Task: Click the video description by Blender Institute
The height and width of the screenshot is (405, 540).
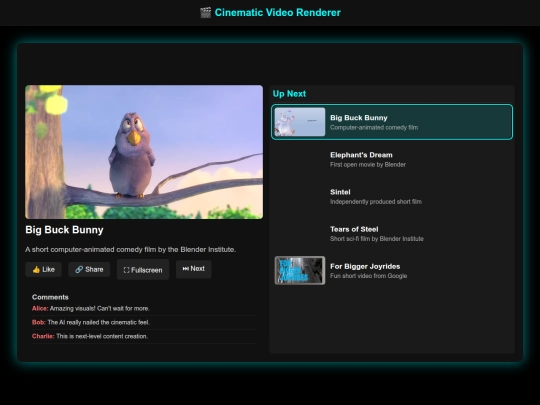Action: coord(131,249)
